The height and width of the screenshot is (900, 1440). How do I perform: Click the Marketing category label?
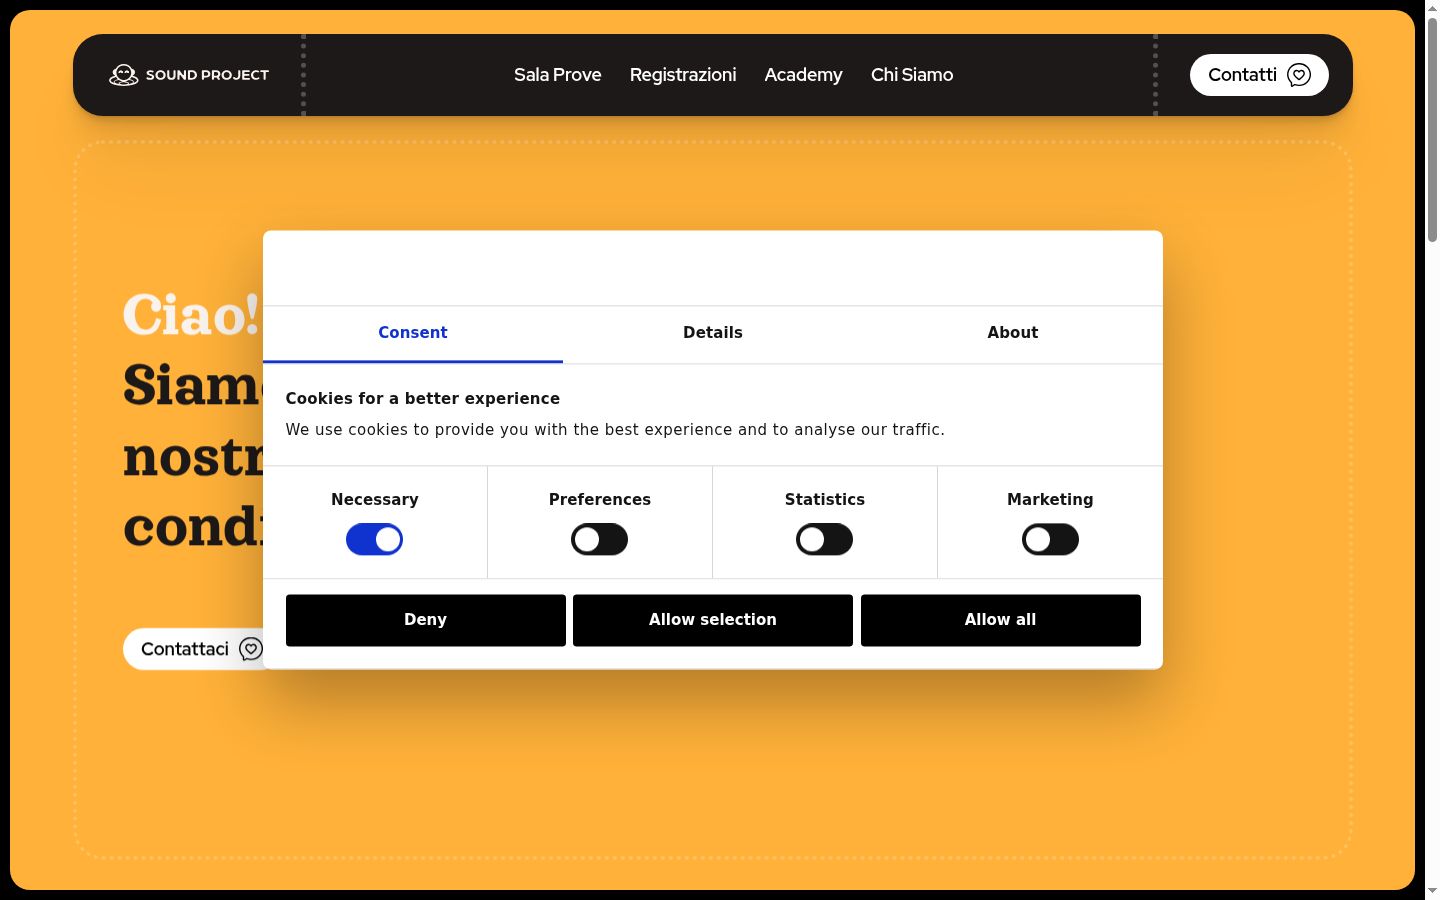click(x=1050, y=499)
